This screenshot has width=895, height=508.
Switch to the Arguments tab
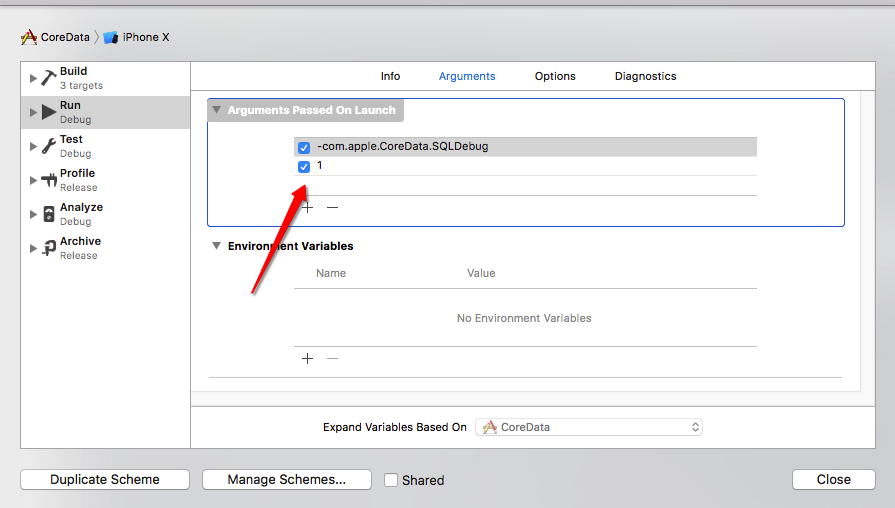pyautogui.click(x=467, y=76)
